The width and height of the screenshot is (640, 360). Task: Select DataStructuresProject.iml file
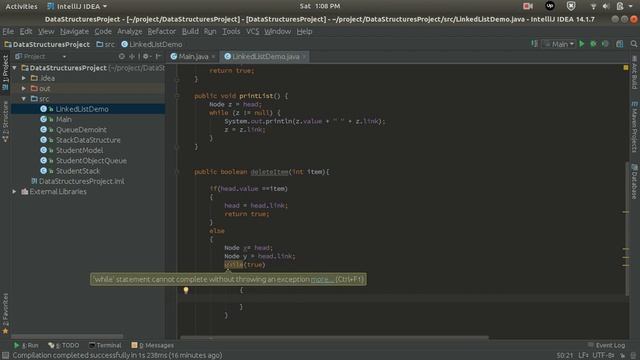pos(81,181)
